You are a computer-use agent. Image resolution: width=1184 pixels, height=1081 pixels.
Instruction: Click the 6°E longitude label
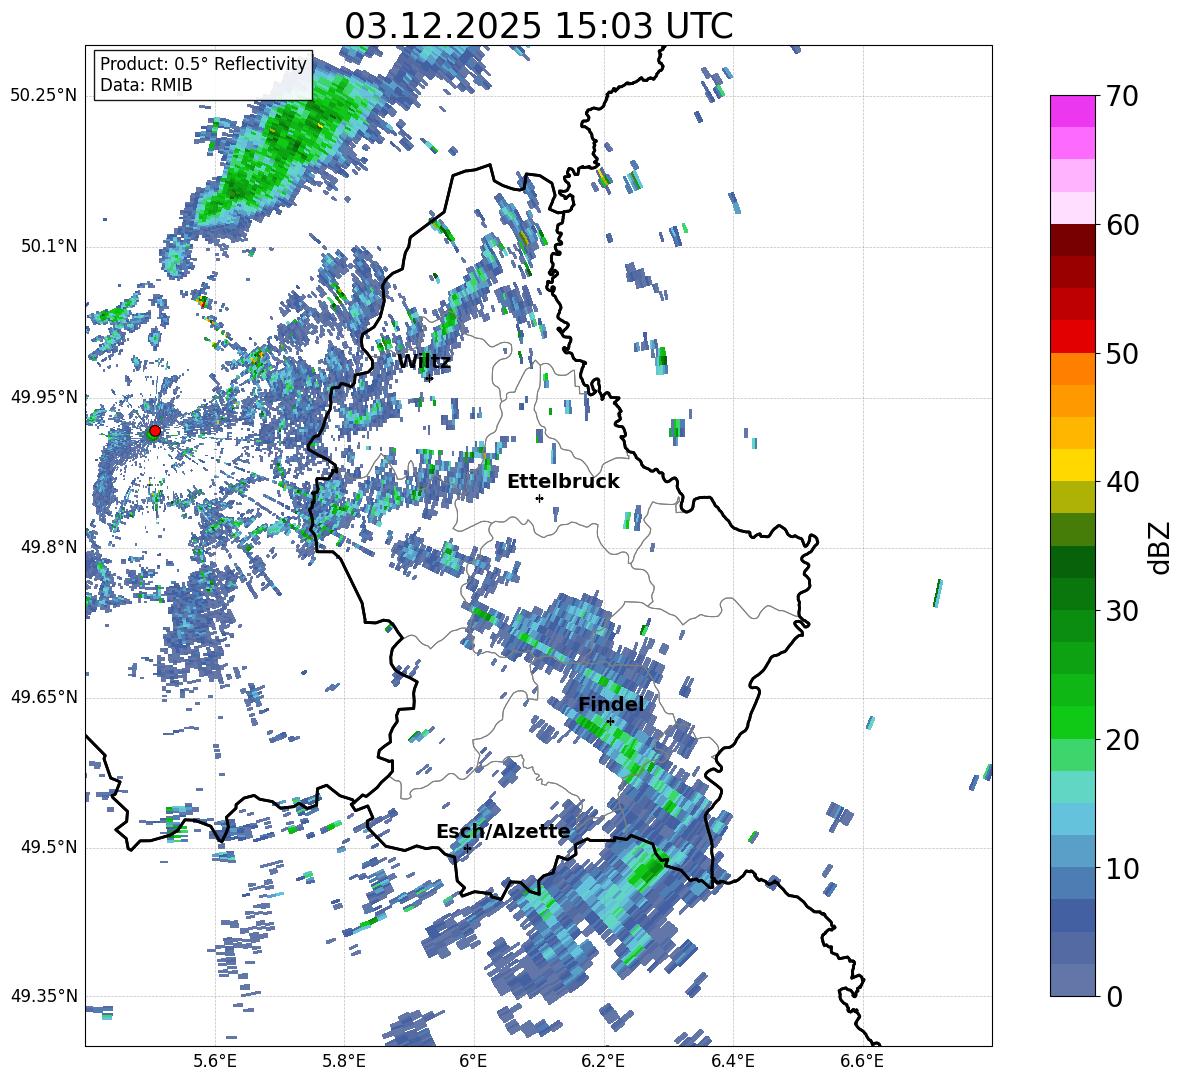coord(473,1061)
